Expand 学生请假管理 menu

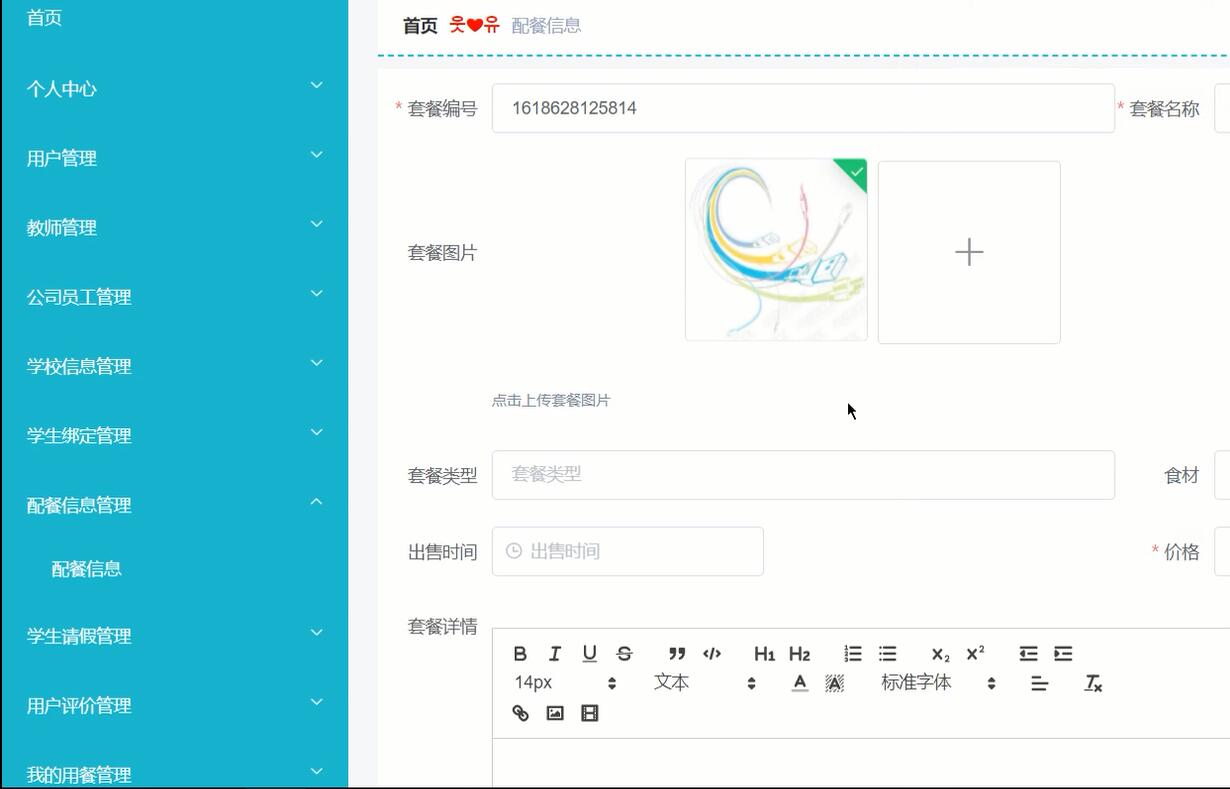[x=174, y=636]
